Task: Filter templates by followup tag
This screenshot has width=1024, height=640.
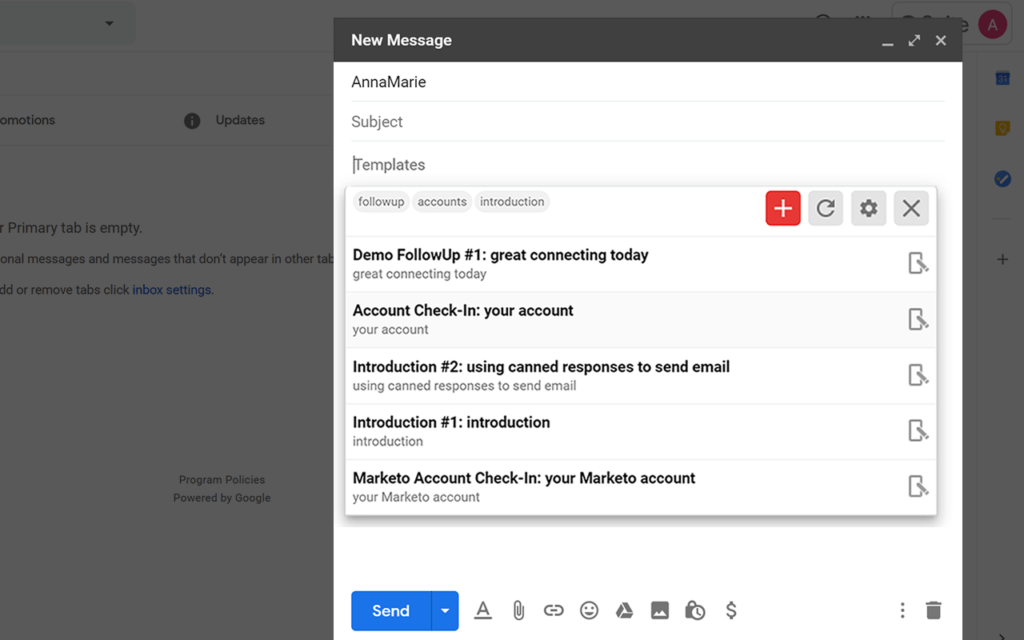Action: coord(381,202)
